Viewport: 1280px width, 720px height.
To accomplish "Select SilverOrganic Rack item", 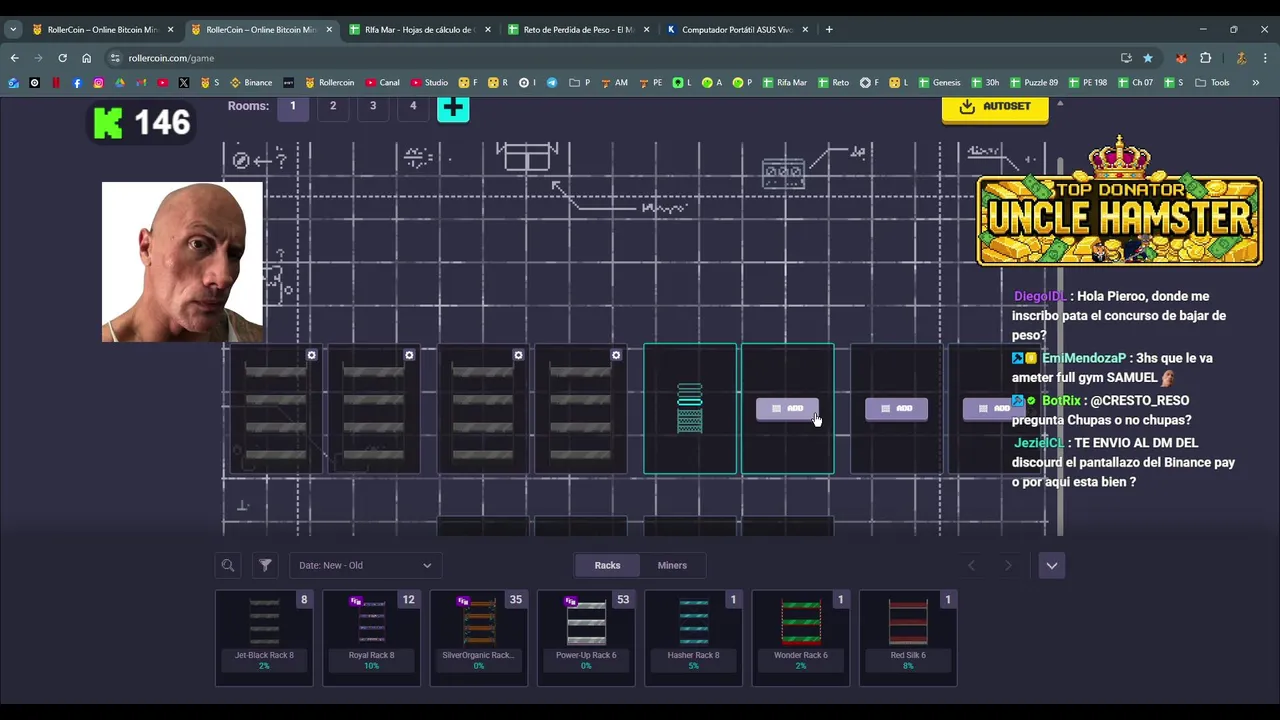I will [479, 638].
